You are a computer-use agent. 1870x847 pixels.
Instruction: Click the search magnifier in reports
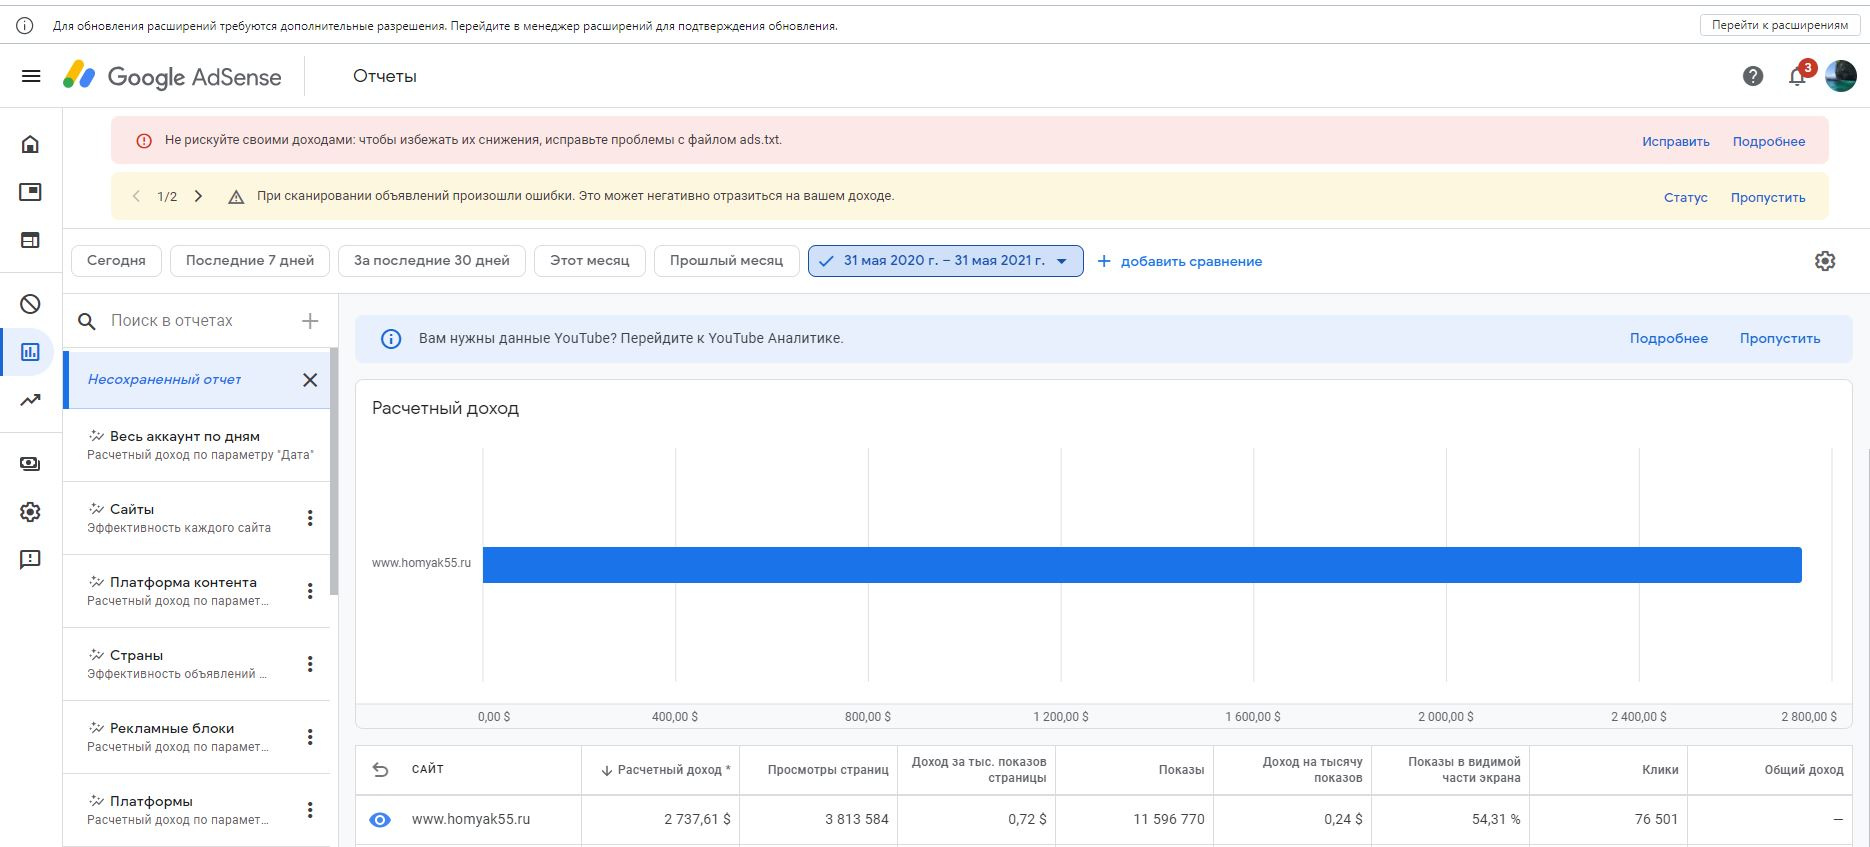[87, 321]
